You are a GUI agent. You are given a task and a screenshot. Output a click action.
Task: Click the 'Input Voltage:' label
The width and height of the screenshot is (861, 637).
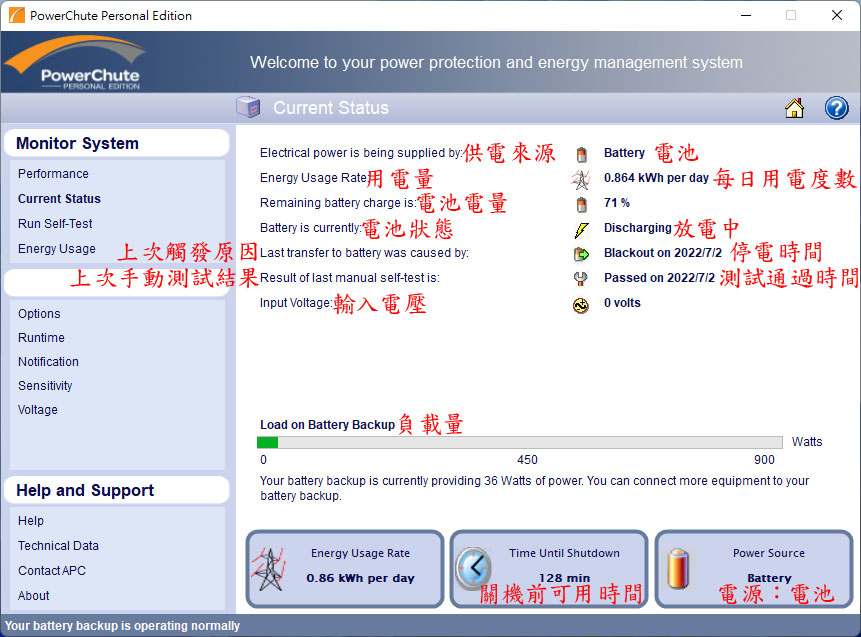click(296, 303)
